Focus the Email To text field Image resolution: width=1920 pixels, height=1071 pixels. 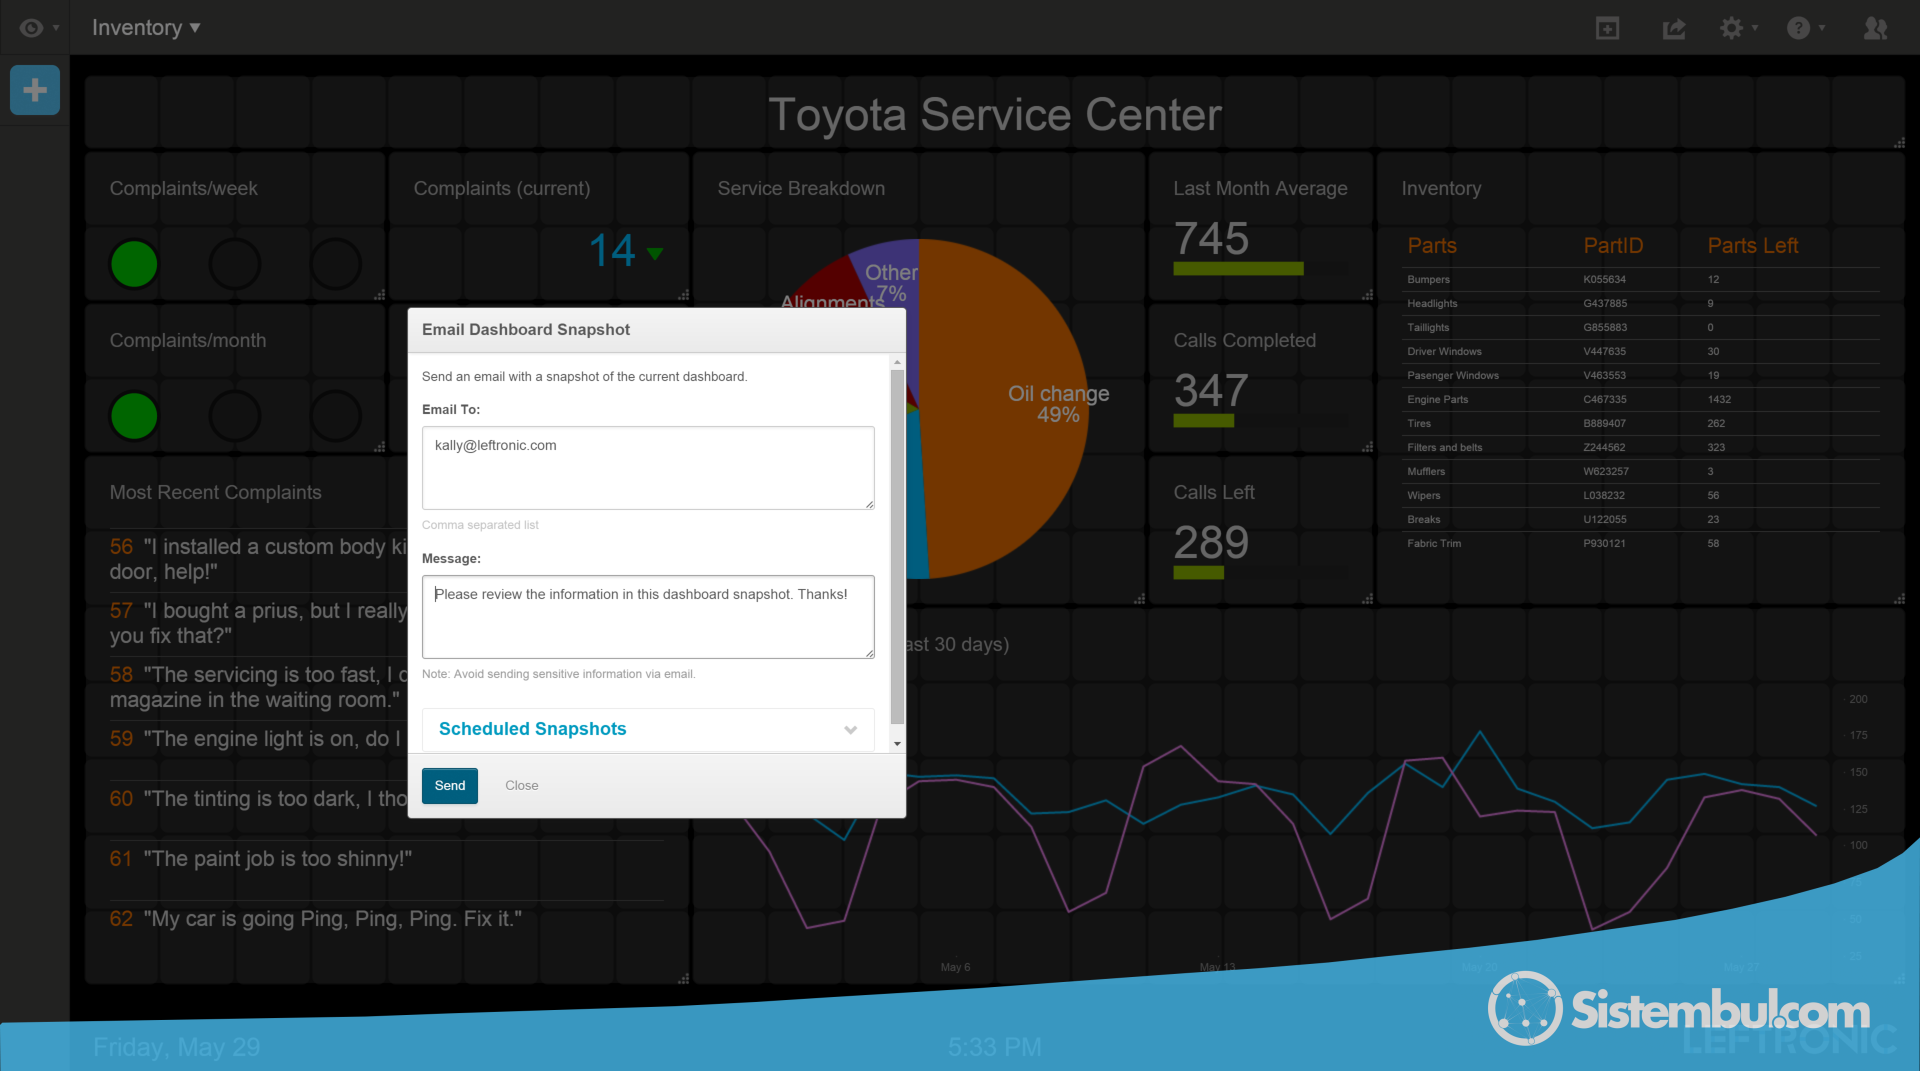click(648, 468)
